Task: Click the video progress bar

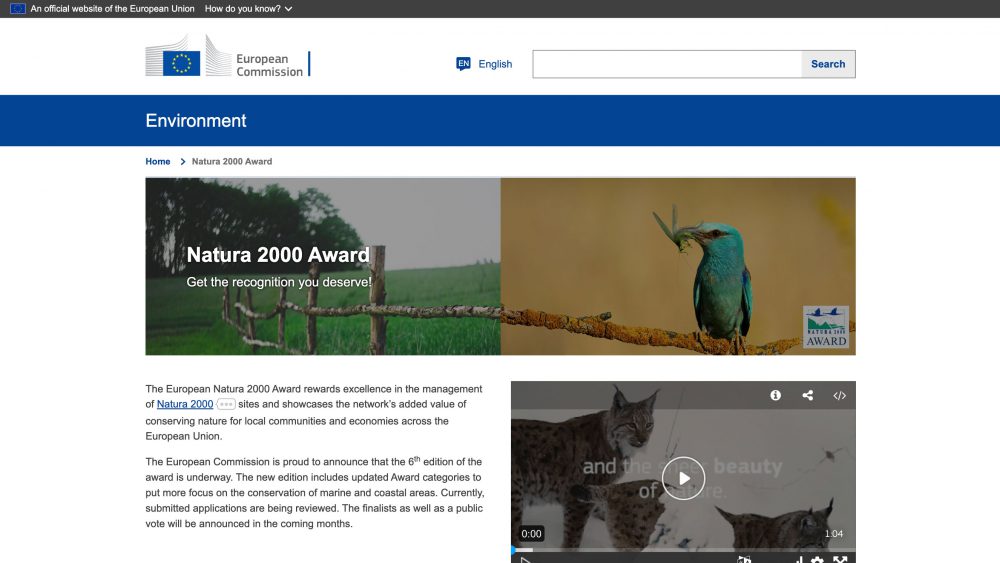Action: pos(683,550)
